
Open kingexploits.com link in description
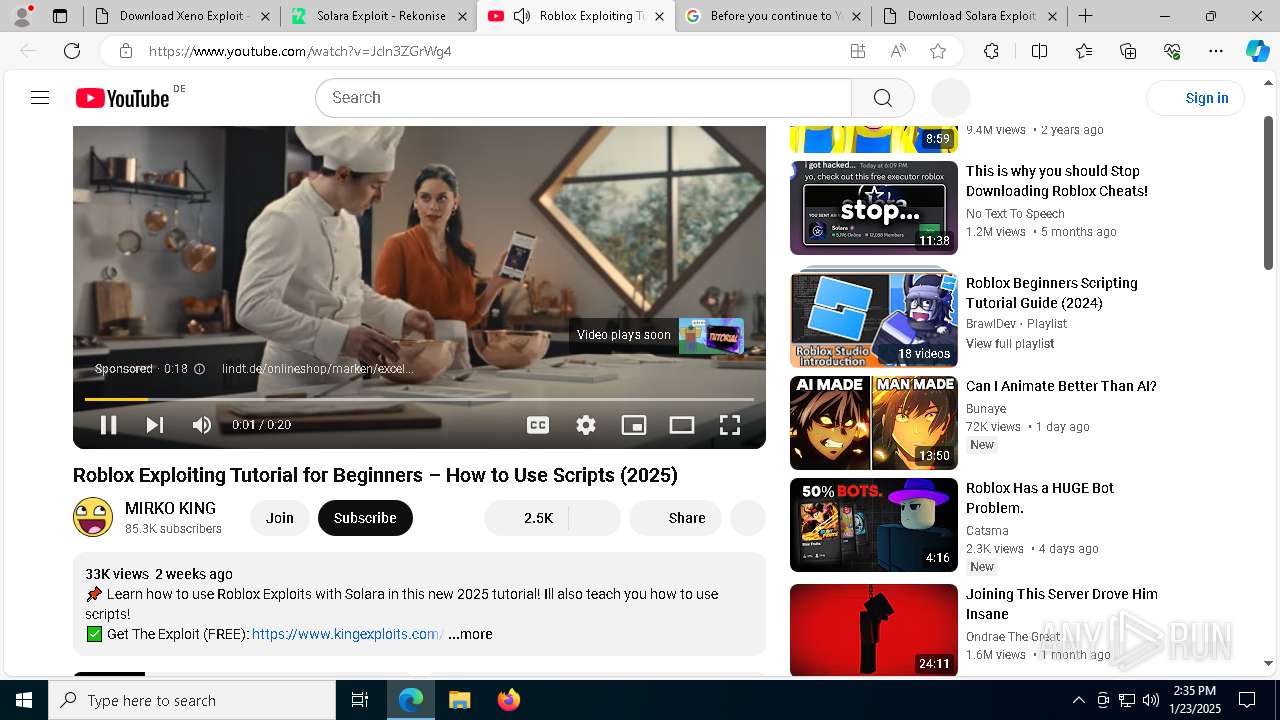pos(348,634)
